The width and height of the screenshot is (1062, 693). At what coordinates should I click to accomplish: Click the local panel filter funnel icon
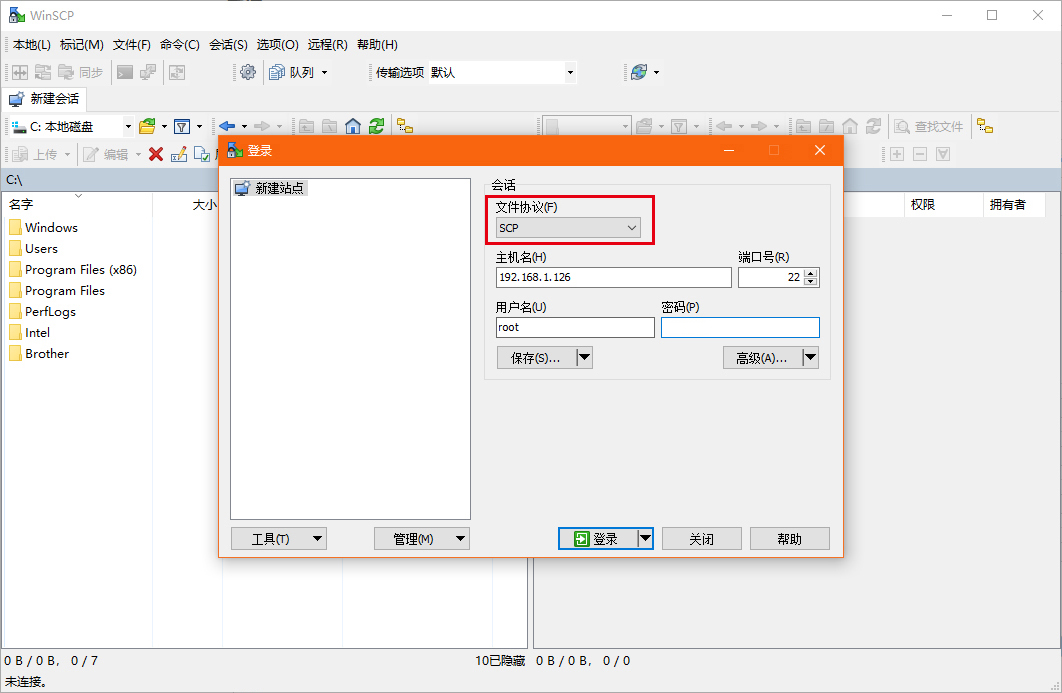tap(182, 127)
